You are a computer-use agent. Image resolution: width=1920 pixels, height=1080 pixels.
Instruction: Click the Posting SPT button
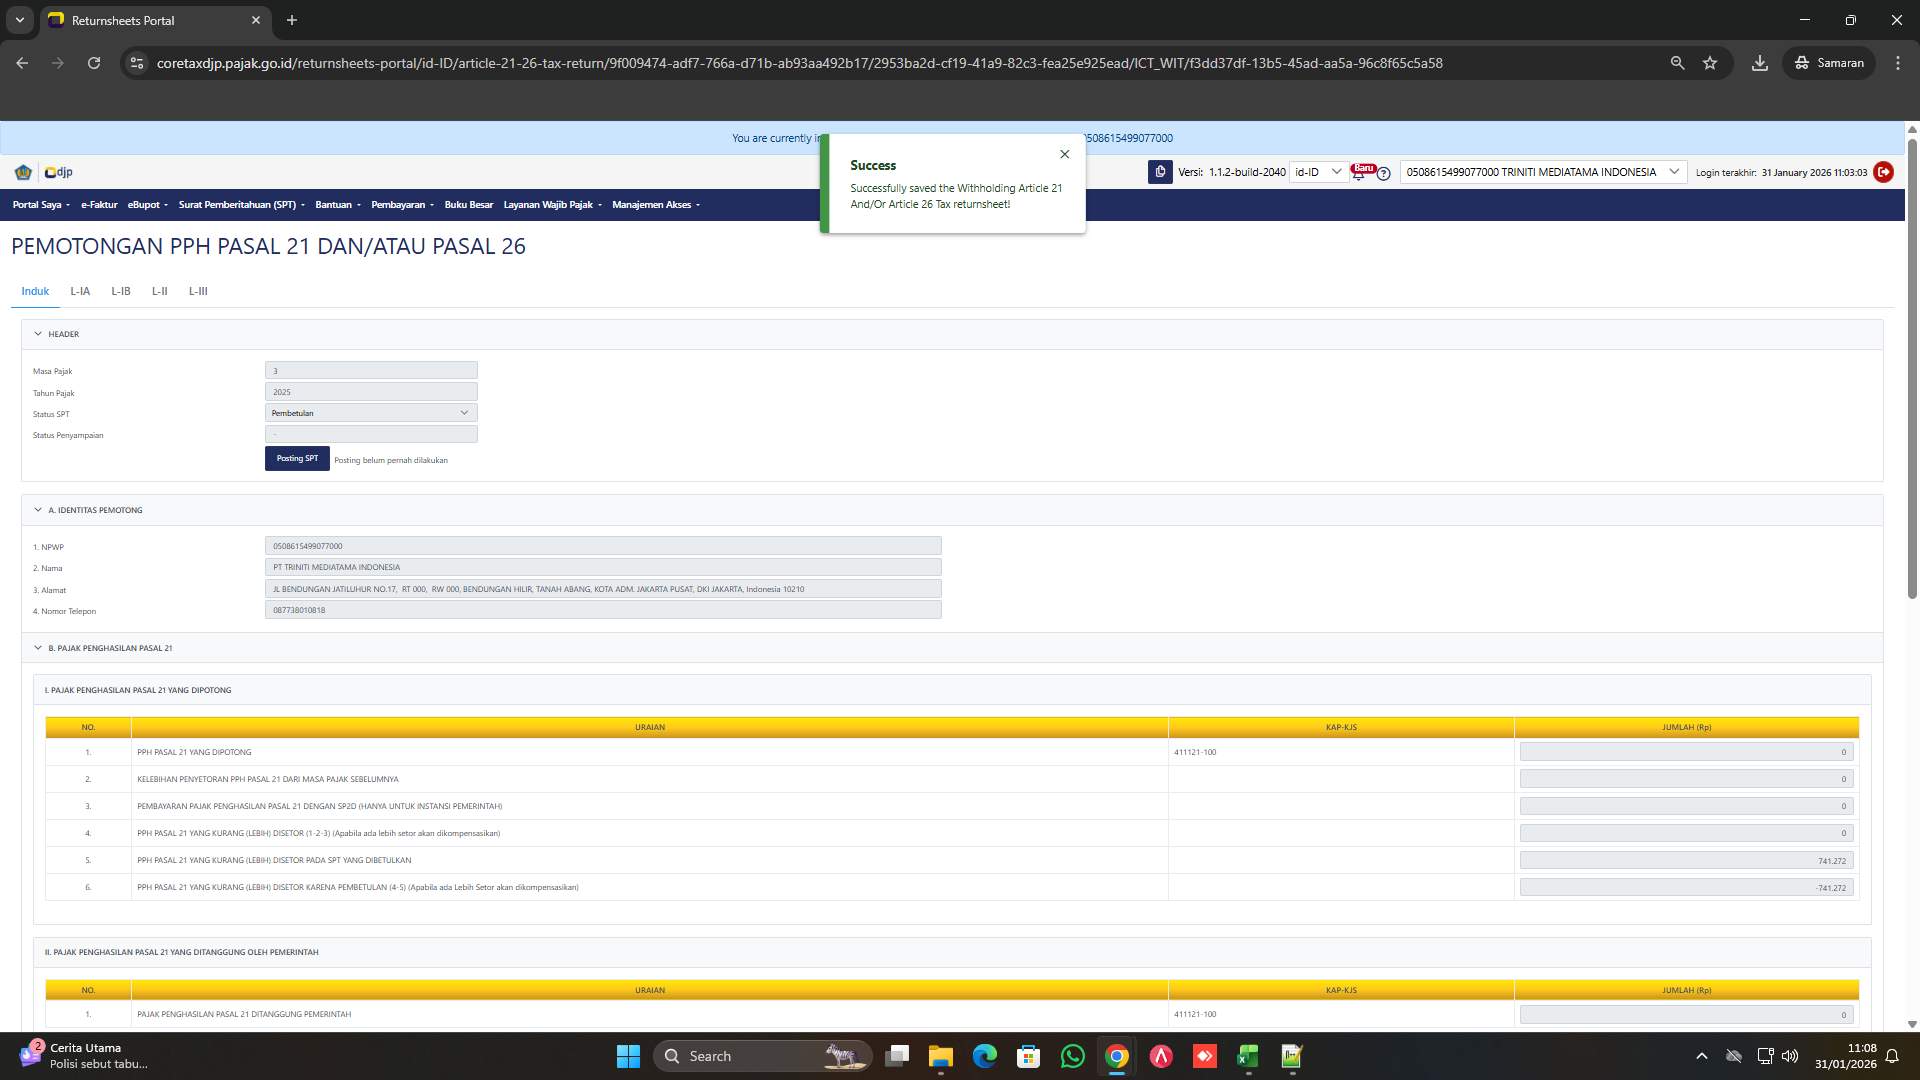coord(297,458)
